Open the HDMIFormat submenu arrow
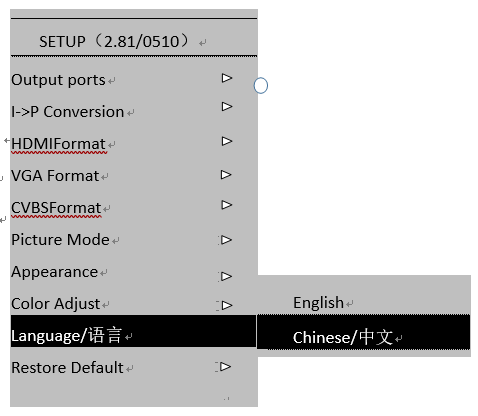Screen dimensions: 478x416 [x=227, y=141]
